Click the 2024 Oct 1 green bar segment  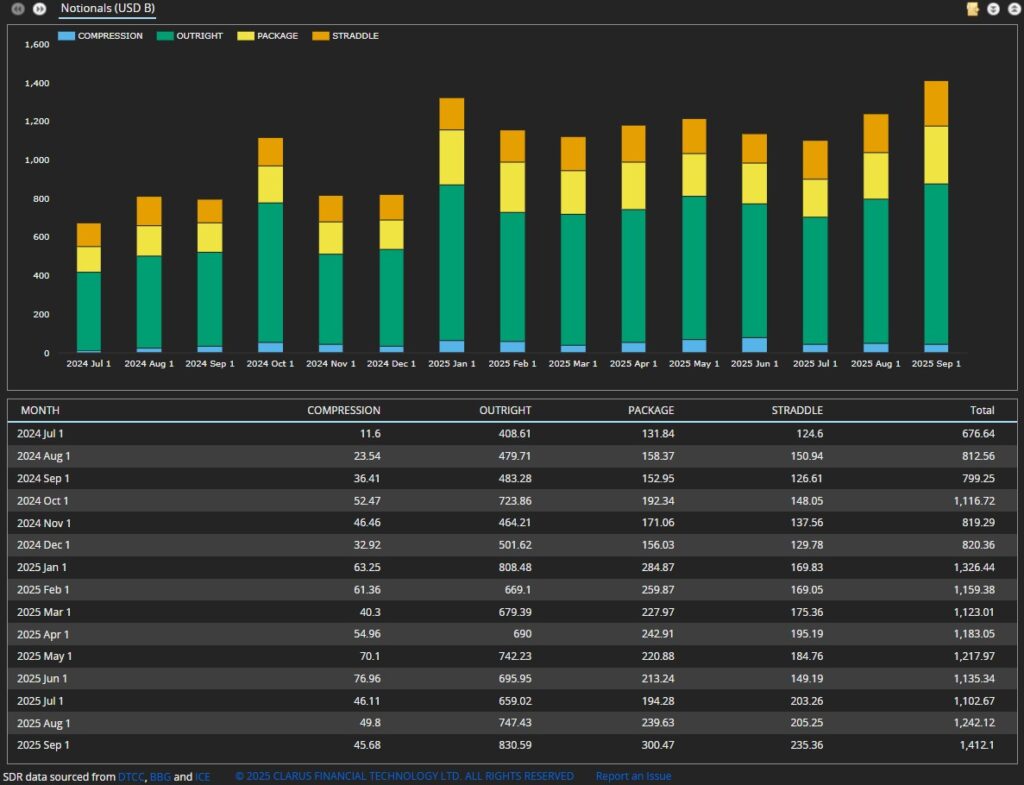[x=270, y=272]
